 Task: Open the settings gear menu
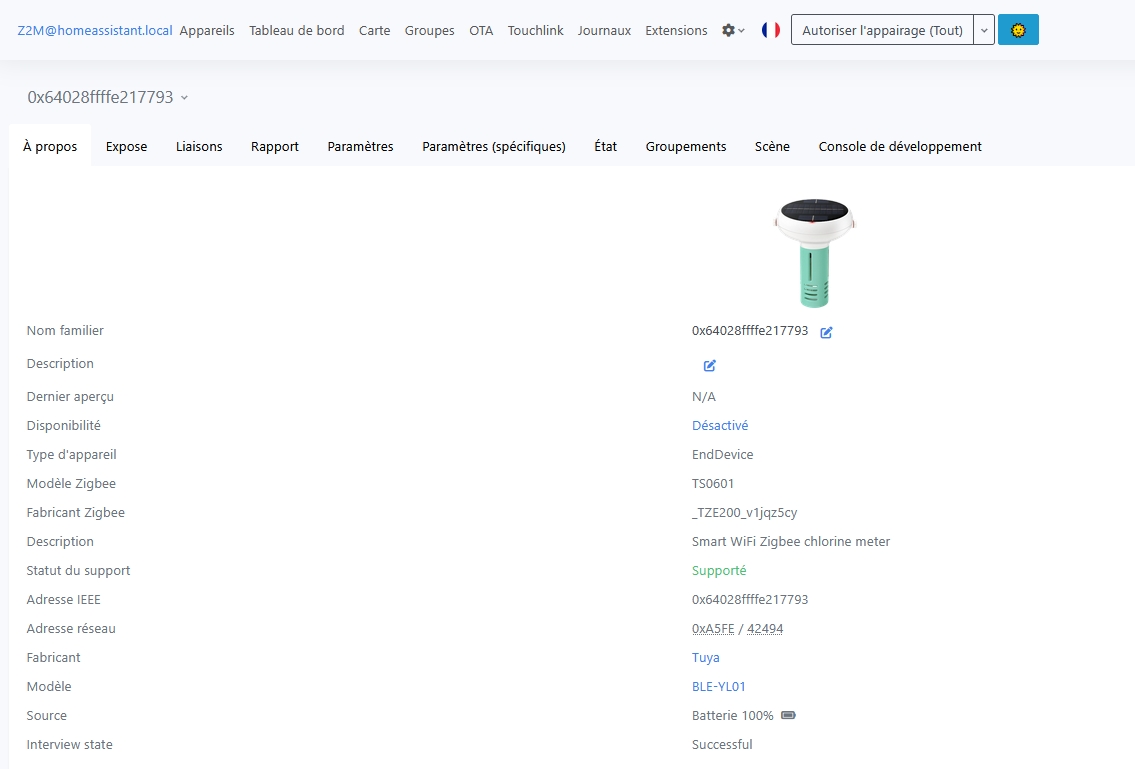coord(733,30)
